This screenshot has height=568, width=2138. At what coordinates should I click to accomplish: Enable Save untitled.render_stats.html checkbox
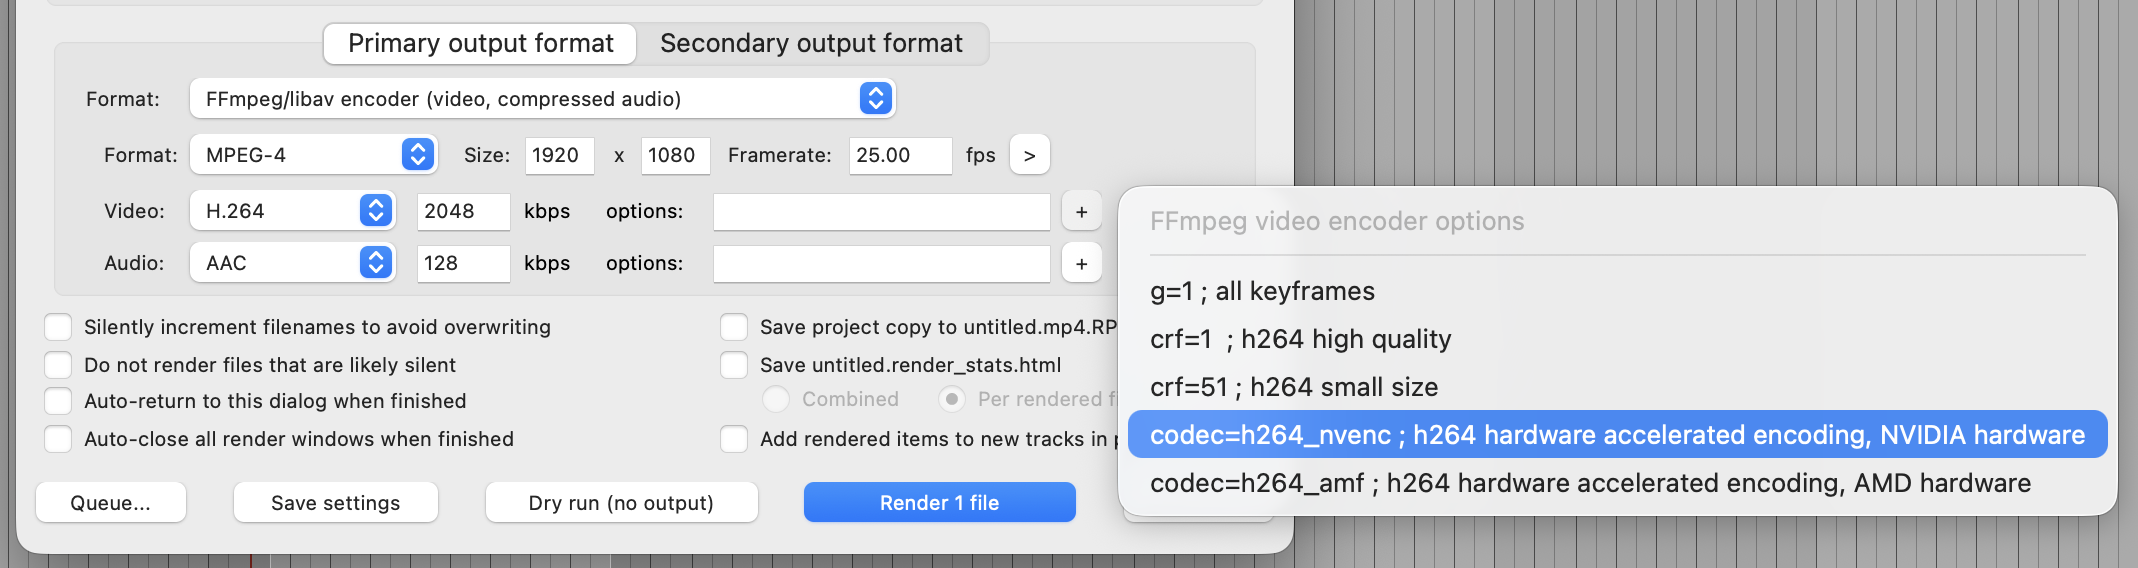click(x=734, y=365)
